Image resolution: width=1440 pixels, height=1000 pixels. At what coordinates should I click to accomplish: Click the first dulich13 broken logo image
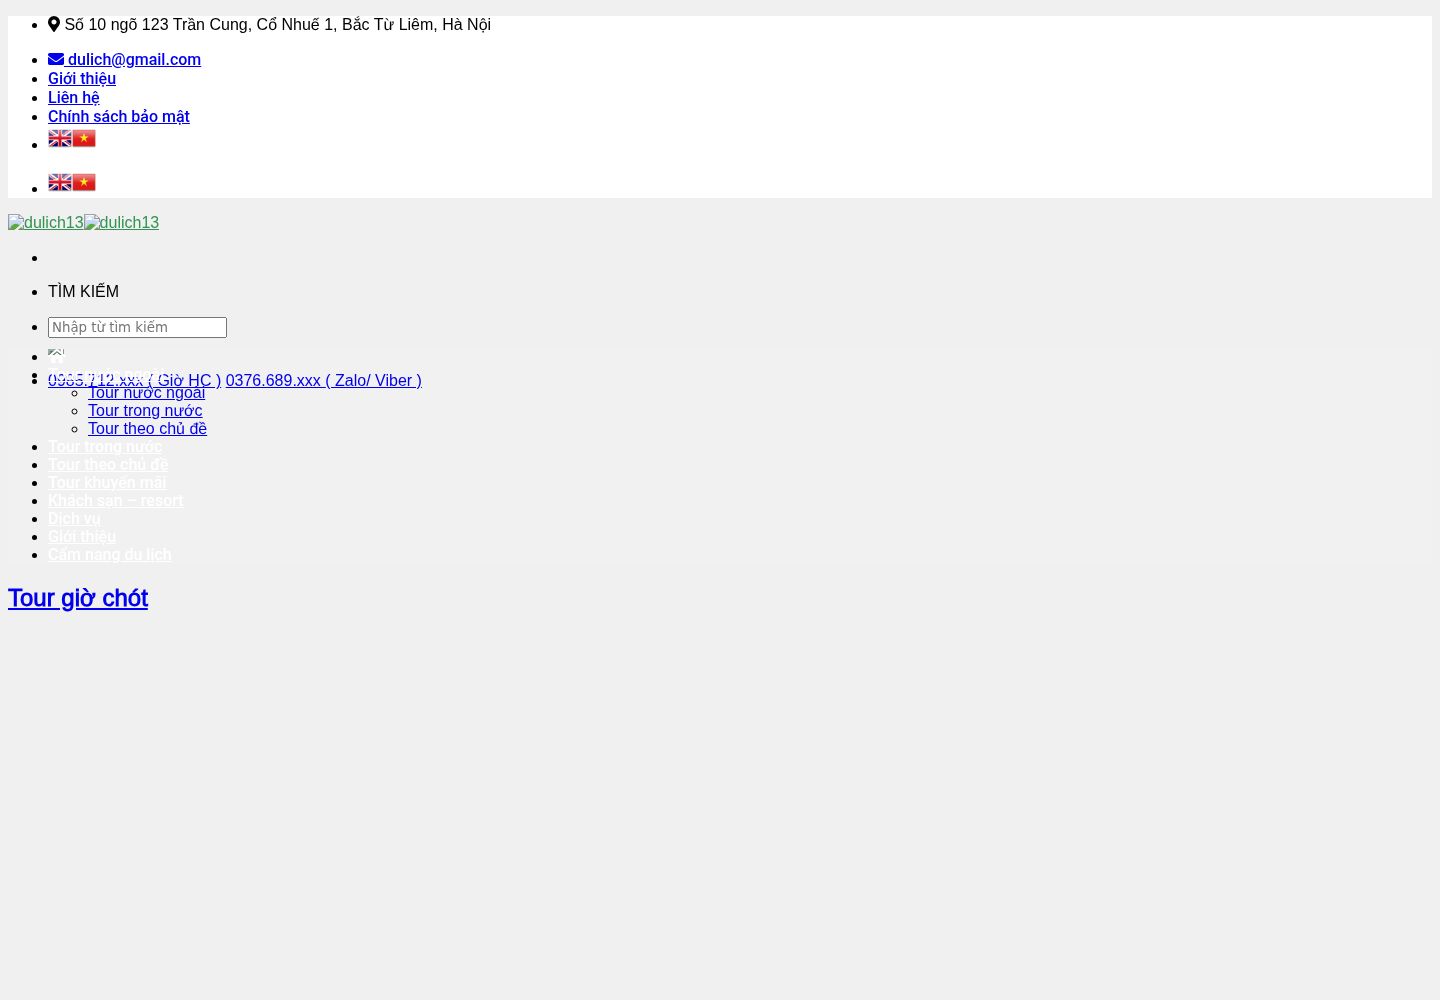pos(46,222)
